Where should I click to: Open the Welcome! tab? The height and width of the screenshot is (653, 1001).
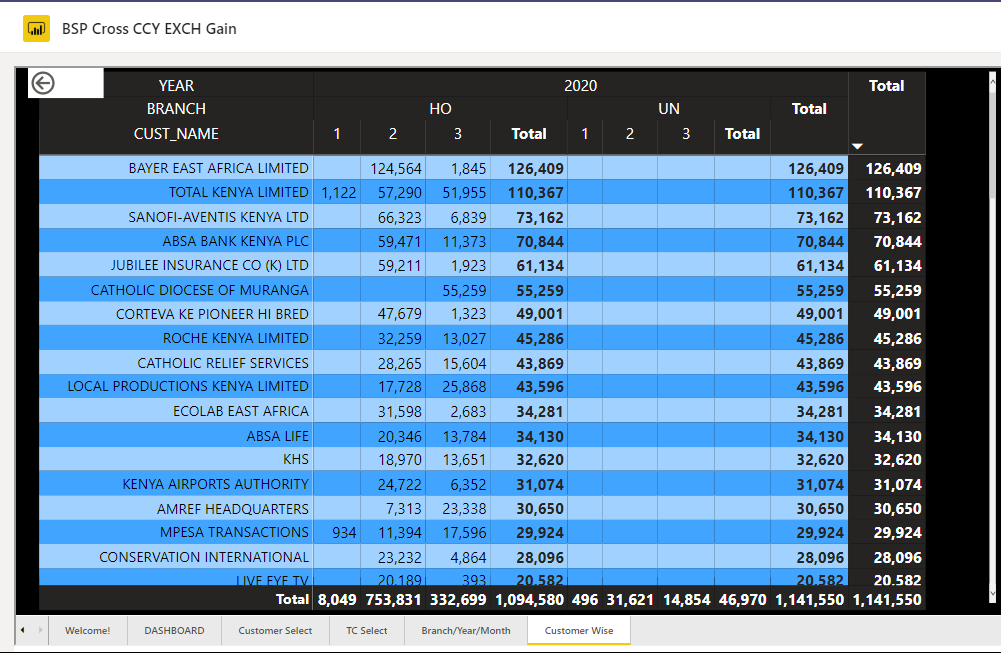(87, 630)
